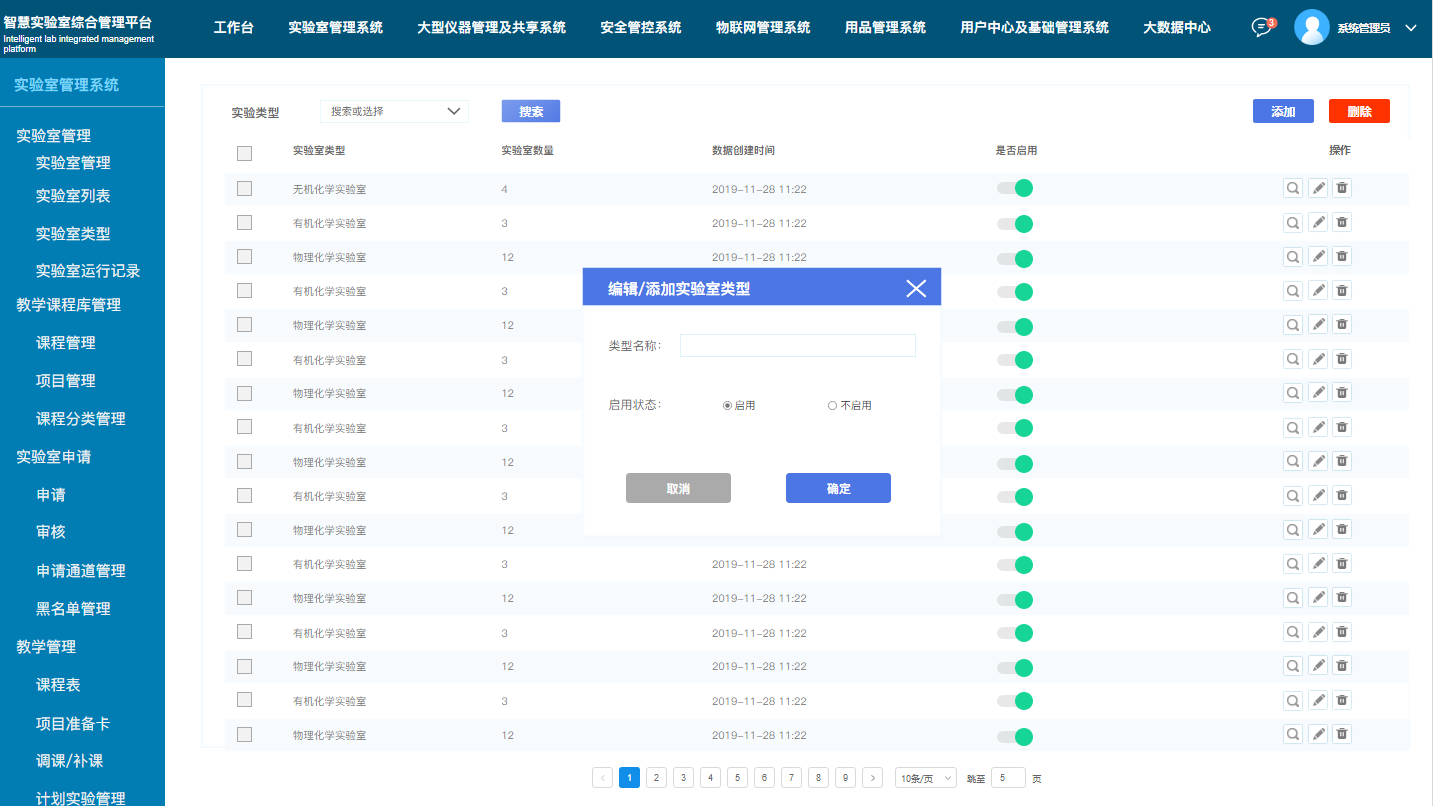Tick the select-all checkbox in the table header
This screenshot has width=1433, height=806.
coord(244,153)
